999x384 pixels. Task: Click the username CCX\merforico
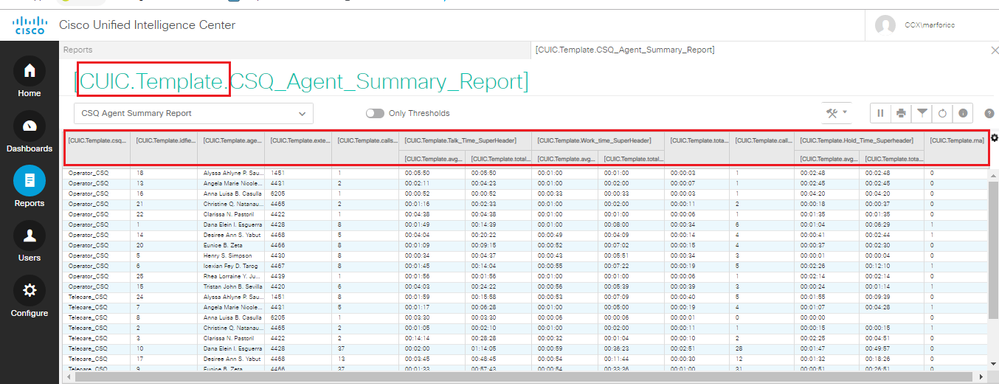930,25
